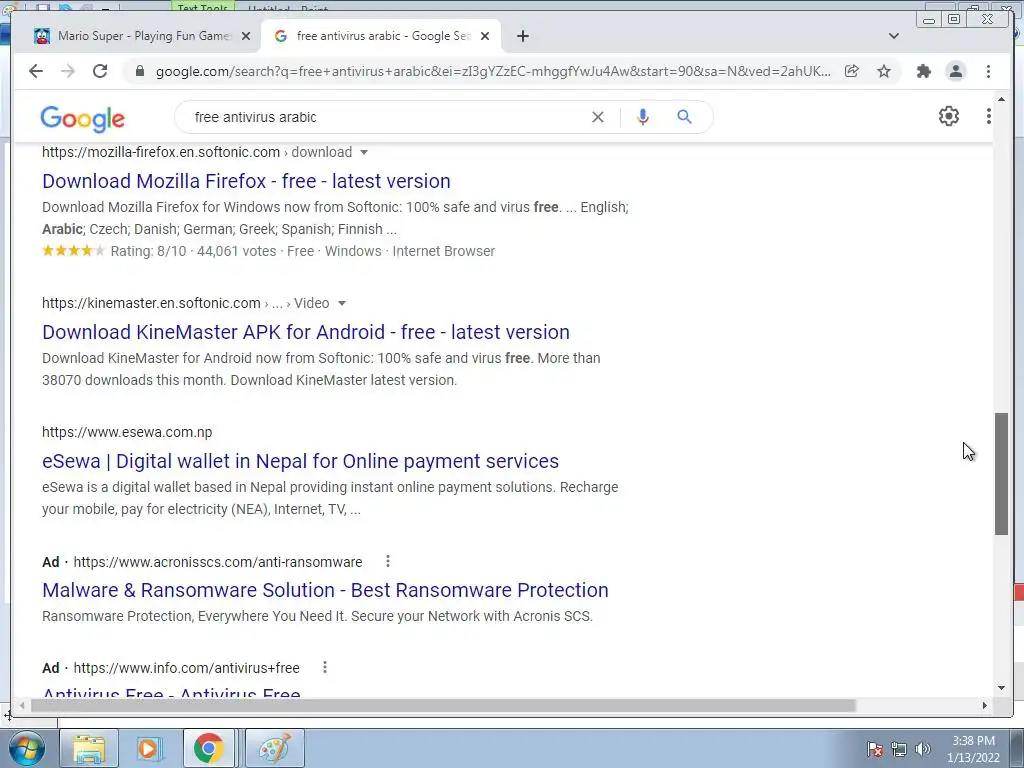Open the Antivirus Free ad link
This screenshot has height=768, width=1024.
click(171, 692)
